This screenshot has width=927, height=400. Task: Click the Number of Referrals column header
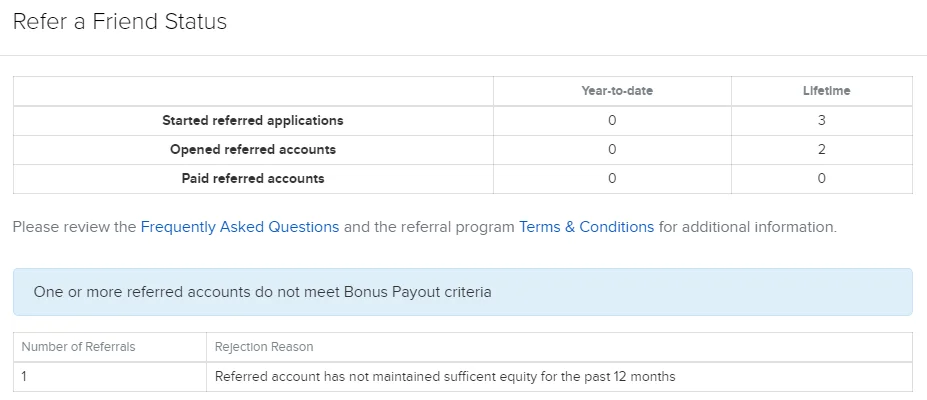(78, 347)
